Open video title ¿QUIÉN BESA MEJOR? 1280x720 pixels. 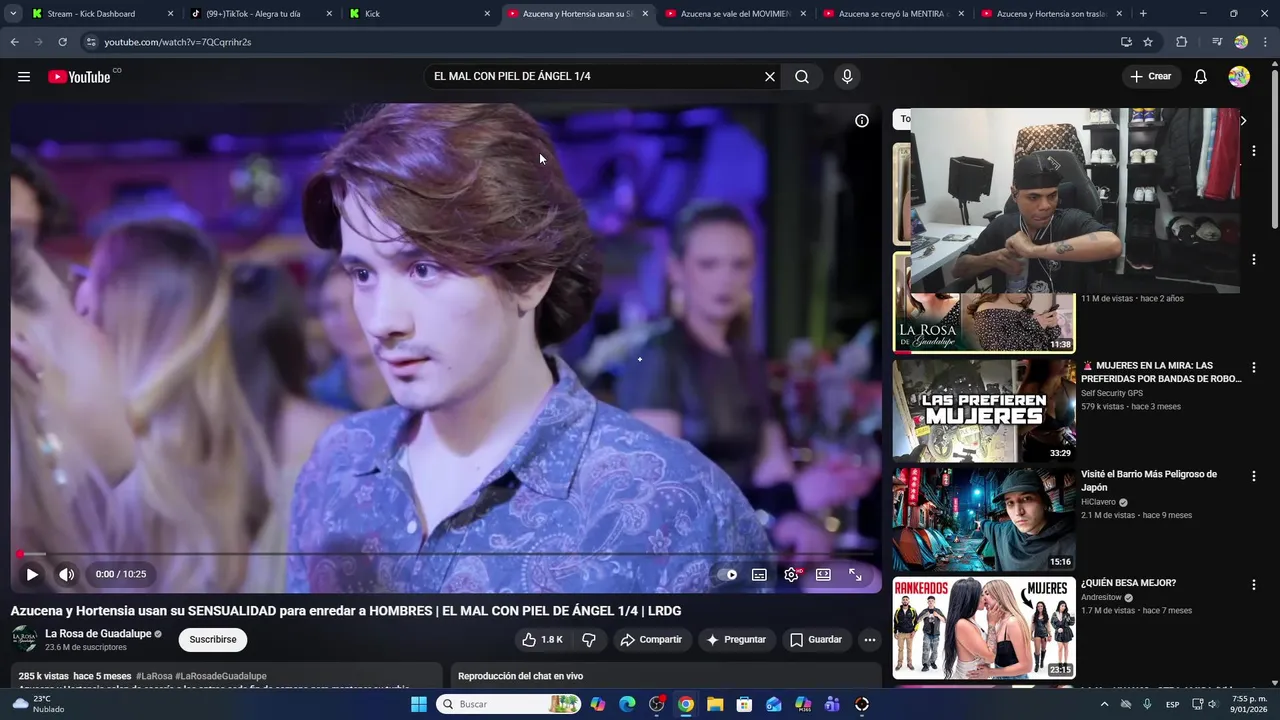[1128, 583]
